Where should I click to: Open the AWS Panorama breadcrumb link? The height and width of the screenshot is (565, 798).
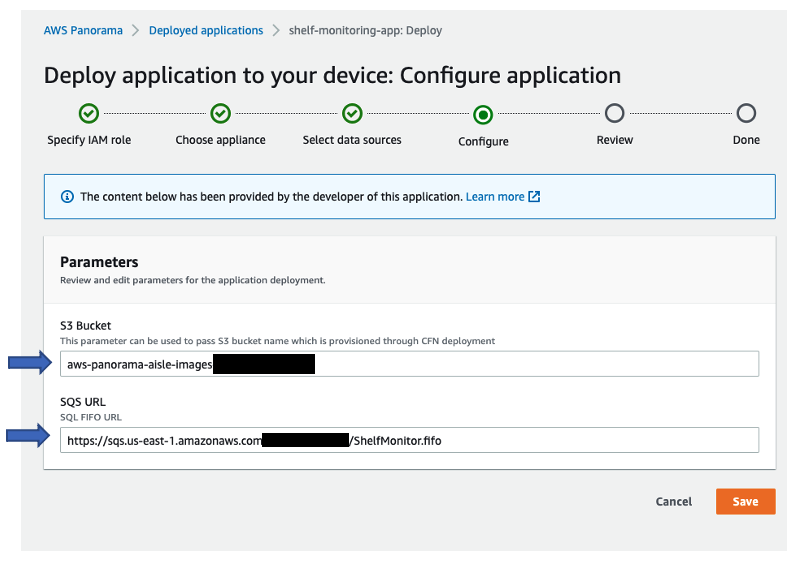pos(83,31)
